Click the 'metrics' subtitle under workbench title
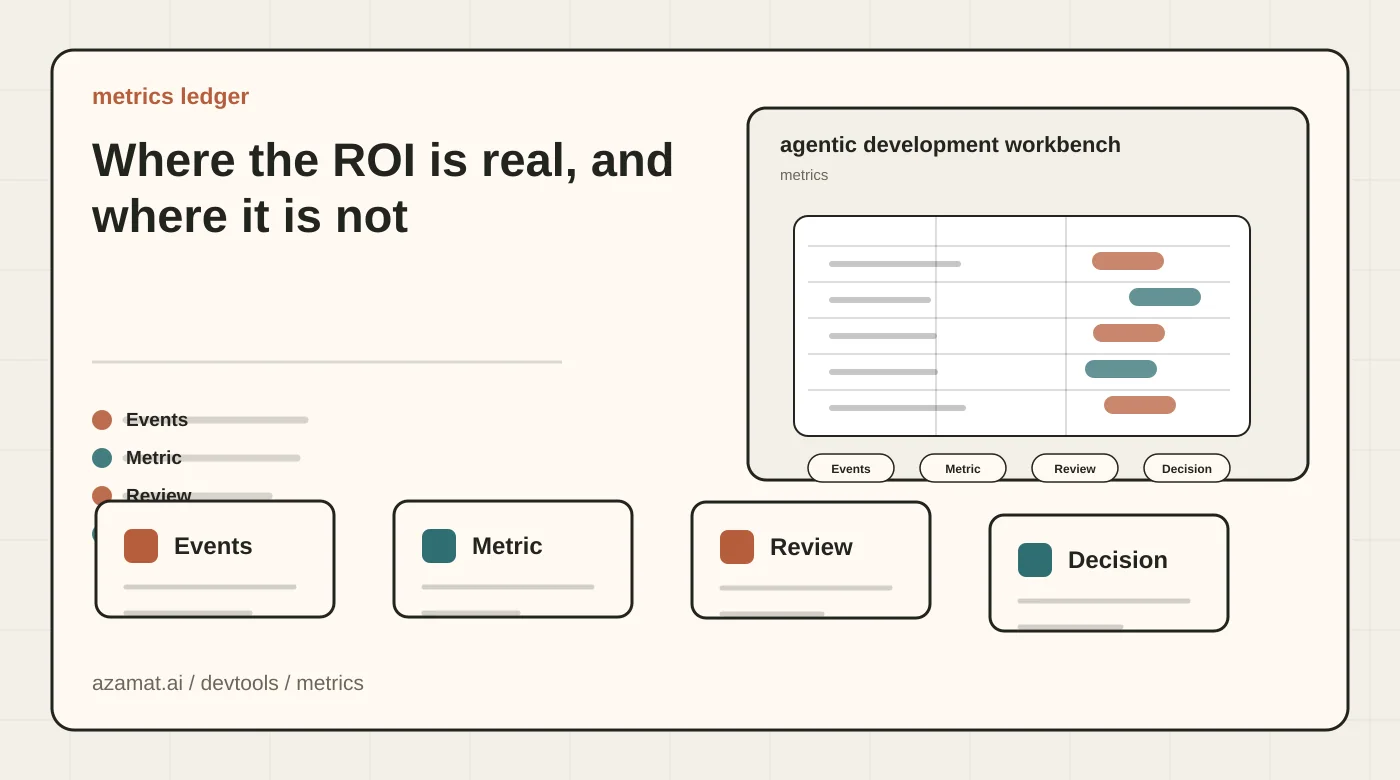The height and width of the screenshot is (780, 1400). pos(804,175)
